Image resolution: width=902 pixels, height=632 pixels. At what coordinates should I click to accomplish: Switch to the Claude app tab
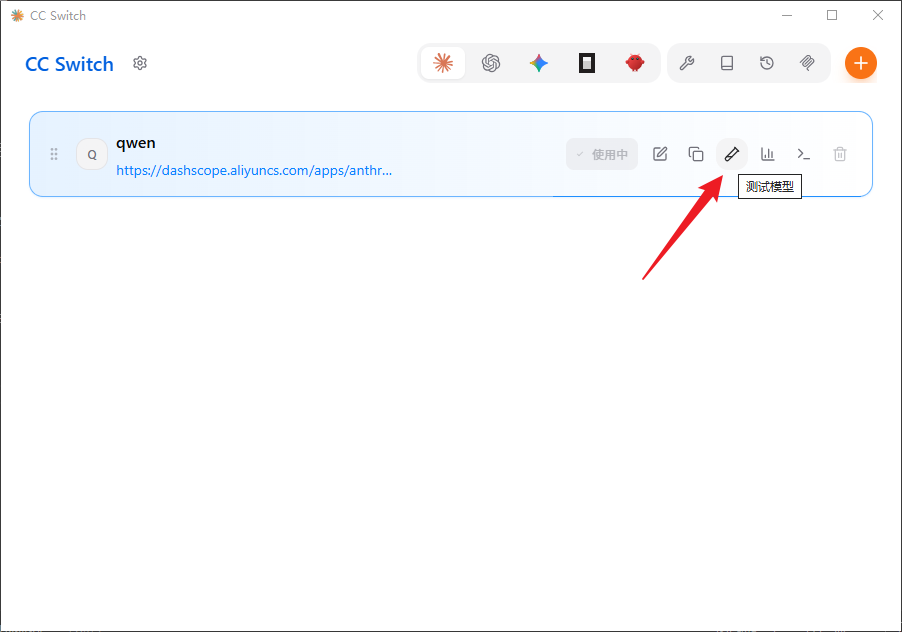(443, 63)
